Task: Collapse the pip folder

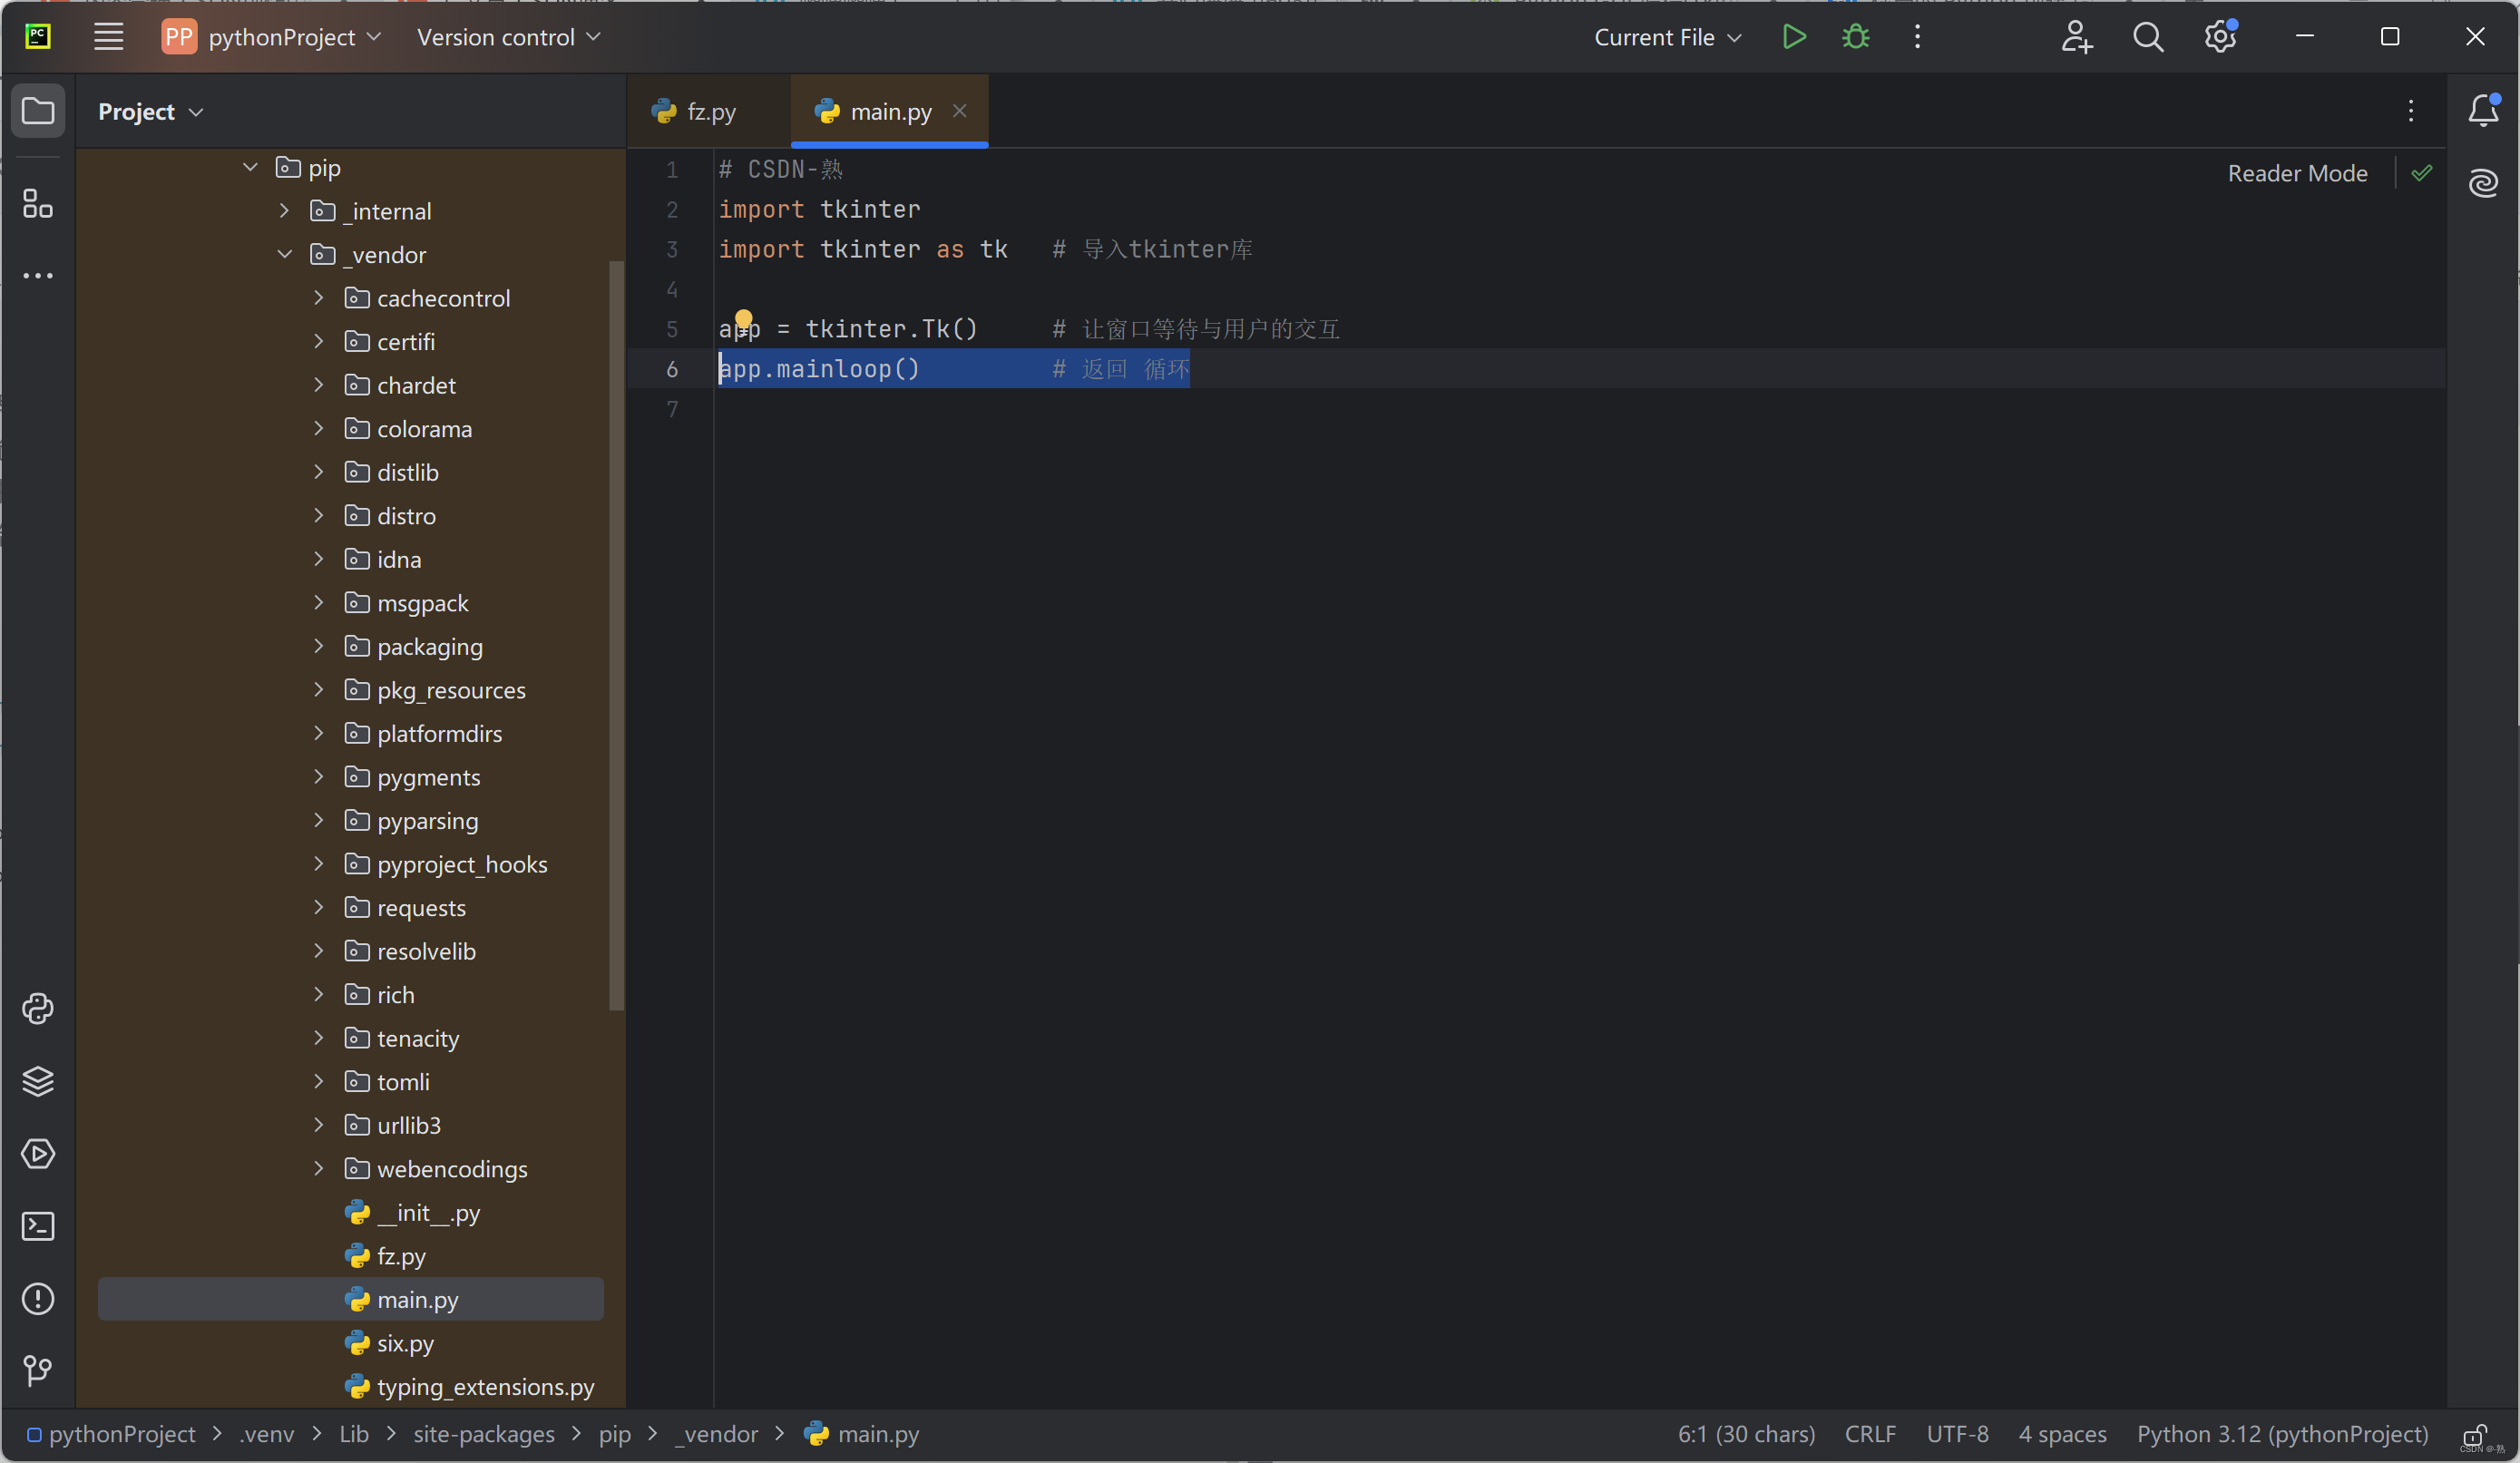Action: [250, 167]
